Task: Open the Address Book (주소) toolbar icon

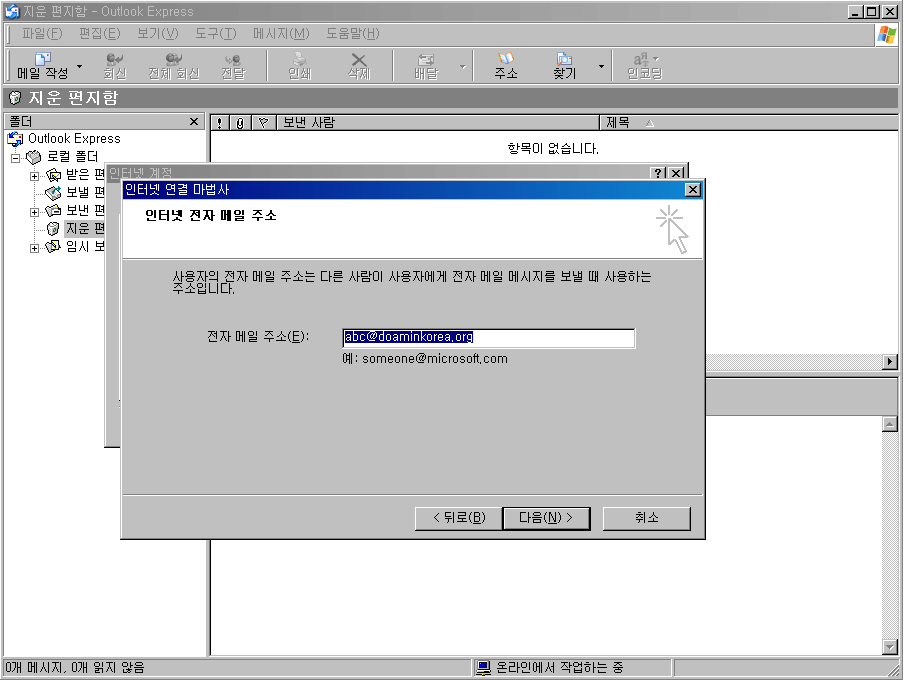Action: click(x=506, y=66)
